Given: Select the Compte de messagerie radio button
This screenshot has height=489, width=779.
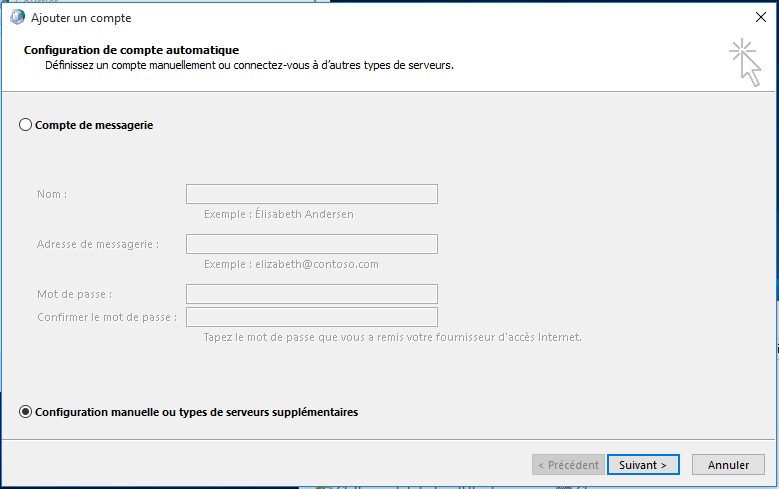Looking at the screenshot, I should (26, 125).
